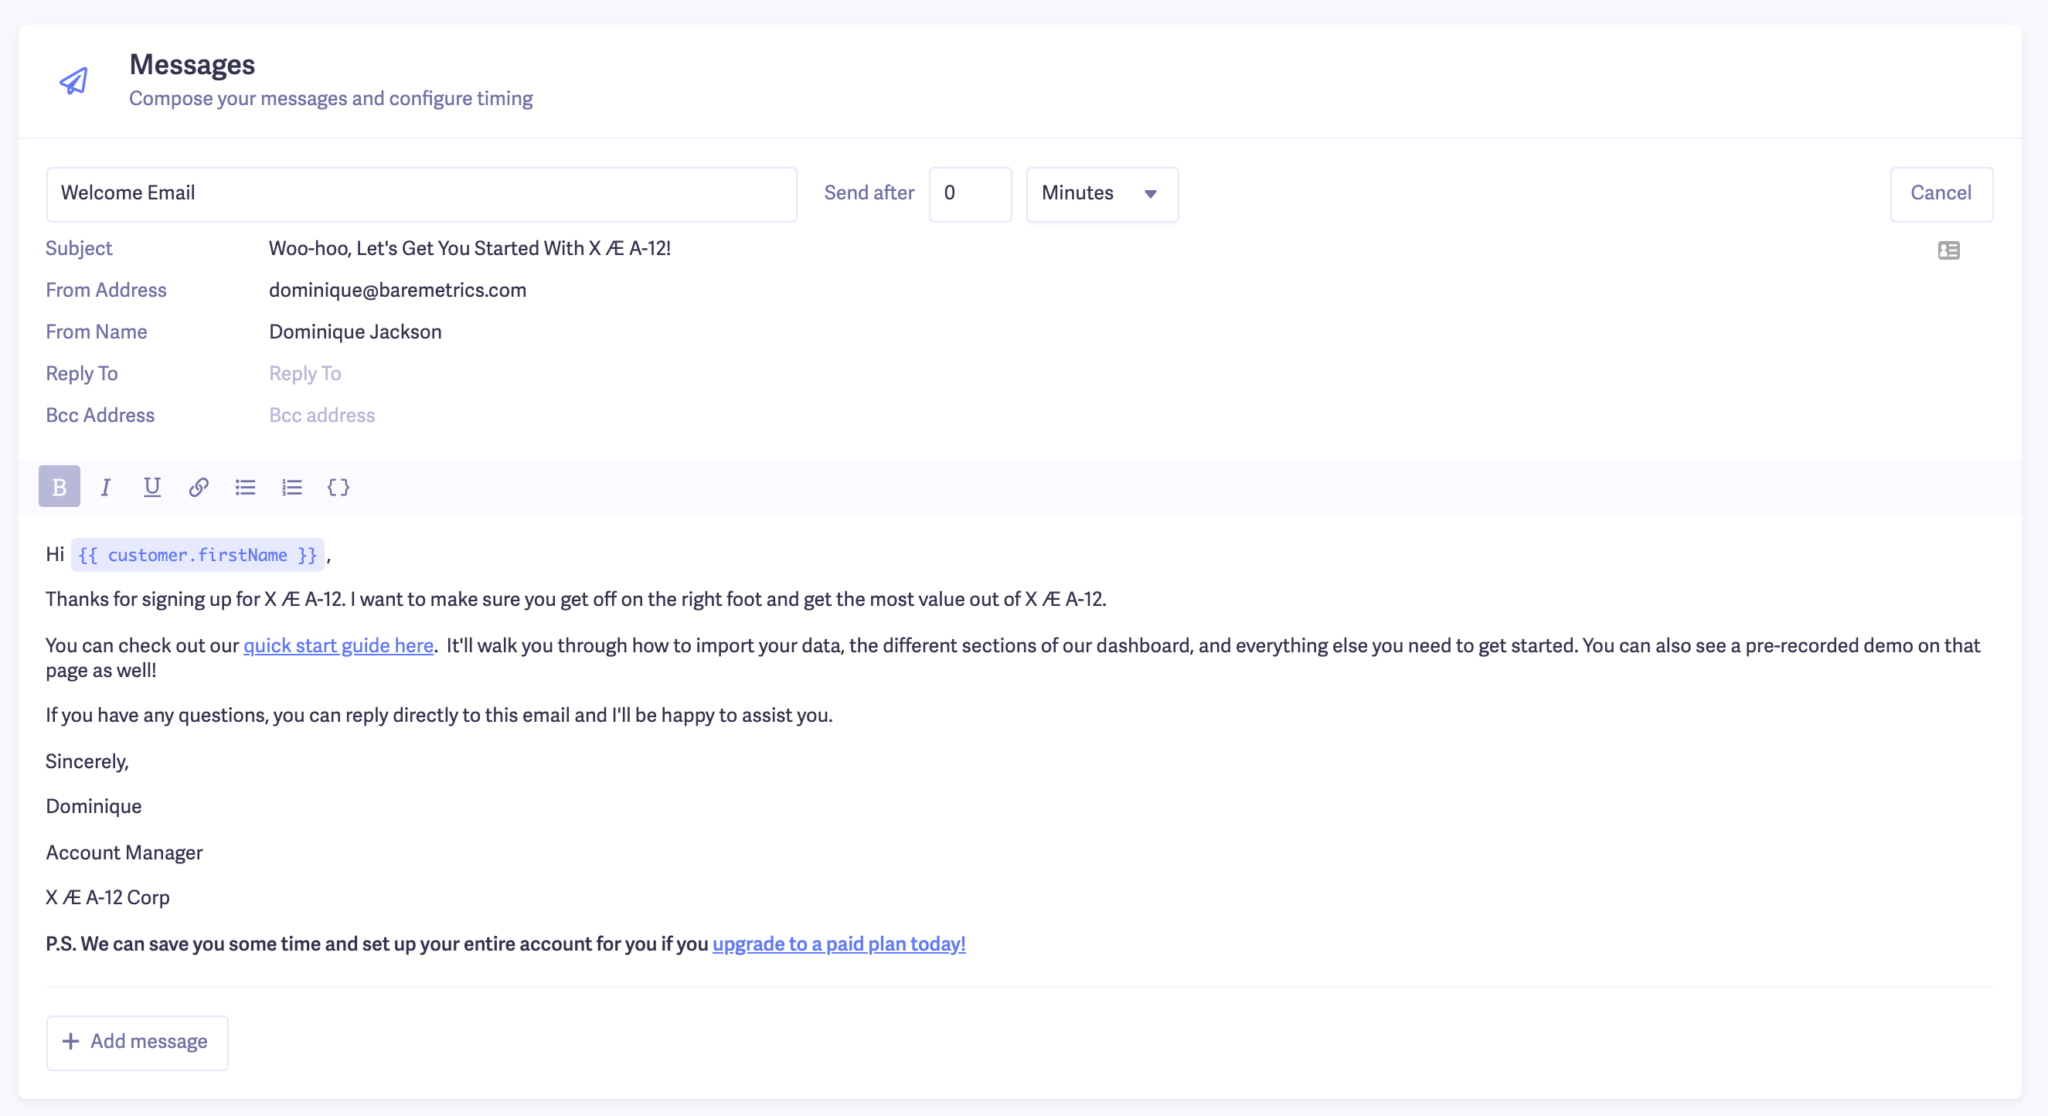This screenshot has width=2048, height=1116.
Task: Open the Minutes time unit dropdown
Action: [1090, 194]
